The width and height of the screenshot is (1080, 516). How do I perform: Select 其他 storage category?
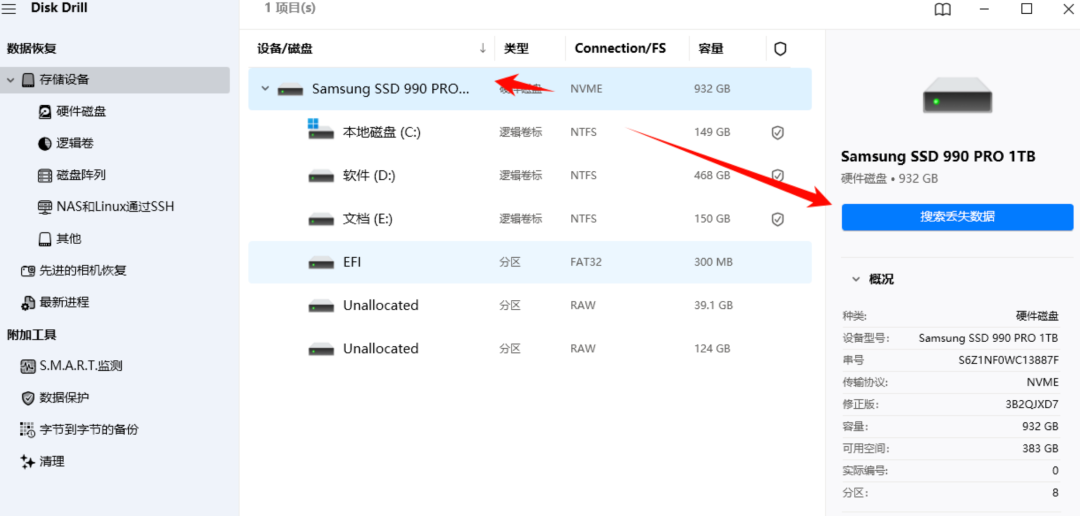click(69, 239)
